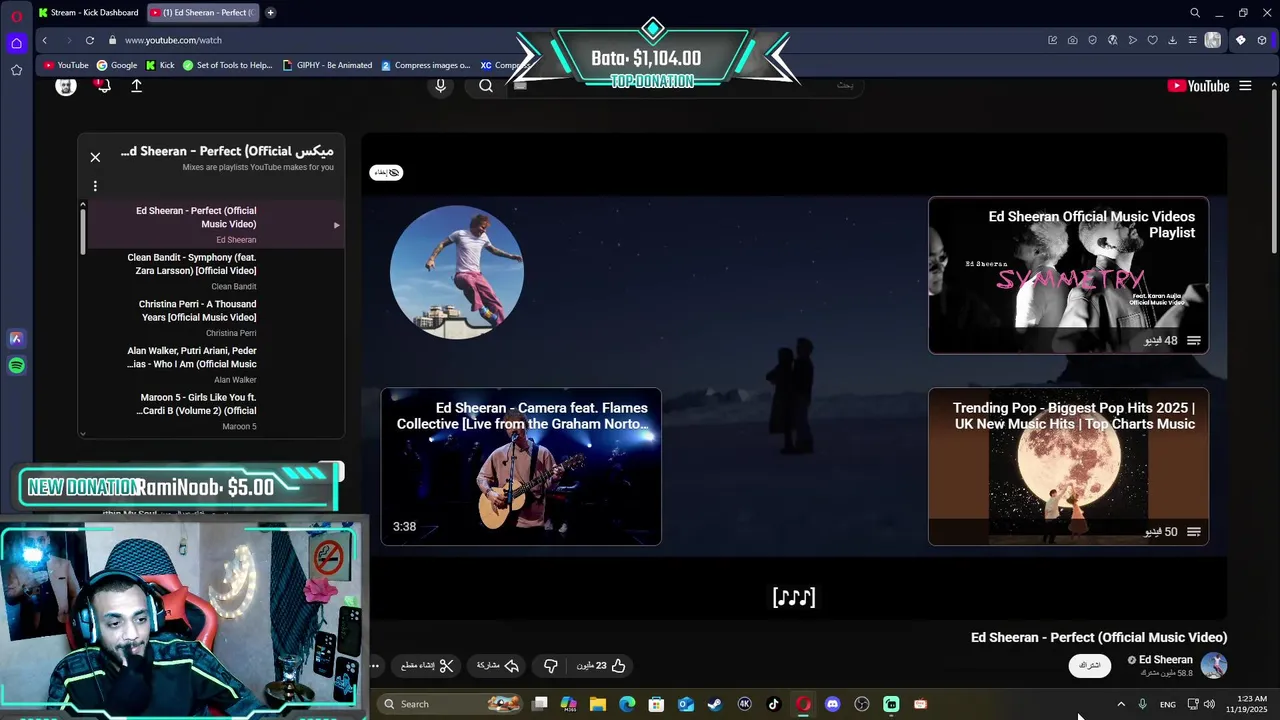This screenshot has width=1280, height=720.
Task: Click the circular Ed Sheeran channel end-screen avatar
Action: [x=457, y=272]
